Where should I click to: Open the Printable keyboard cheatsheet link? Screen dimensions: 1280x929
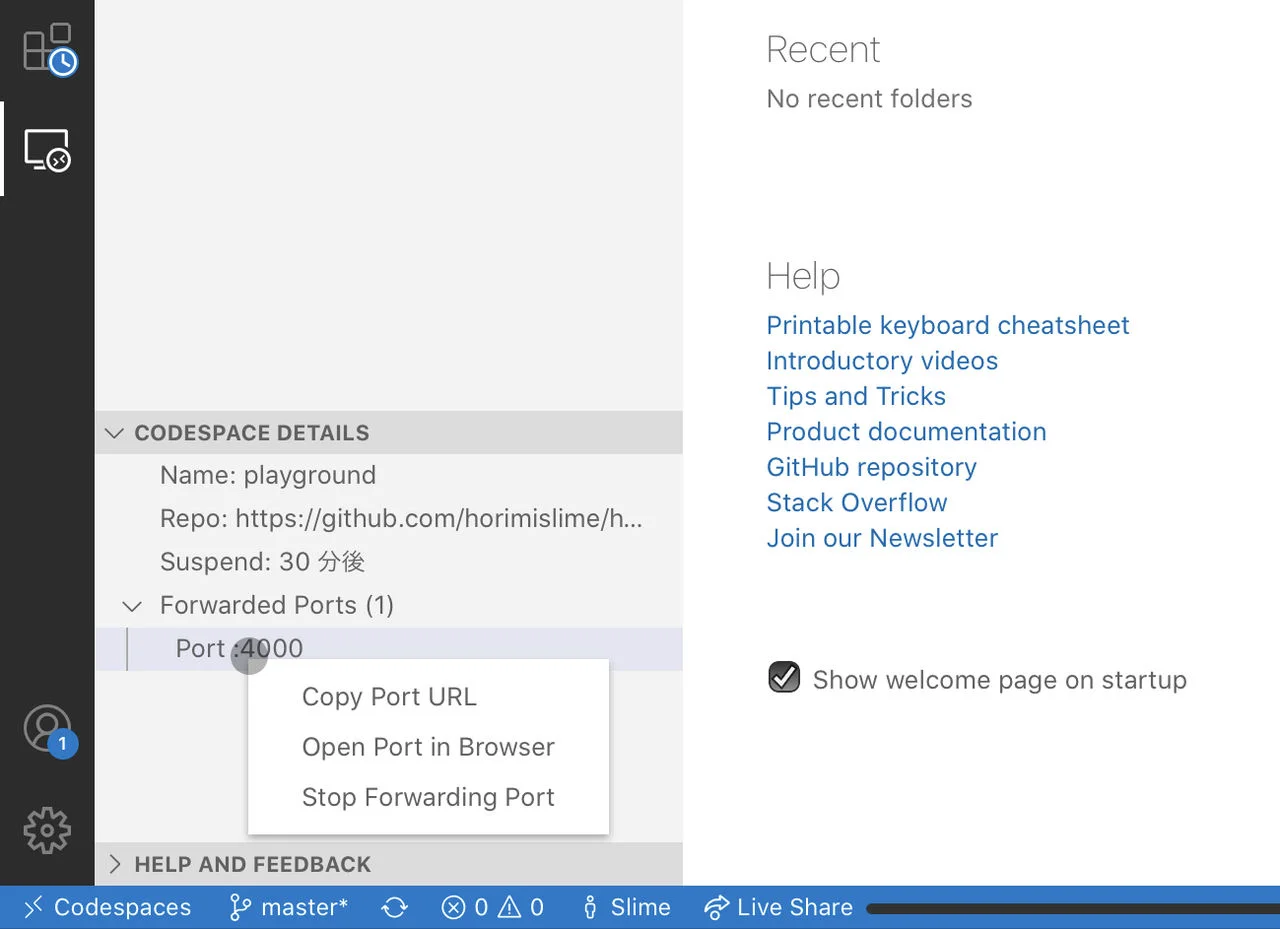pos(948,325)
